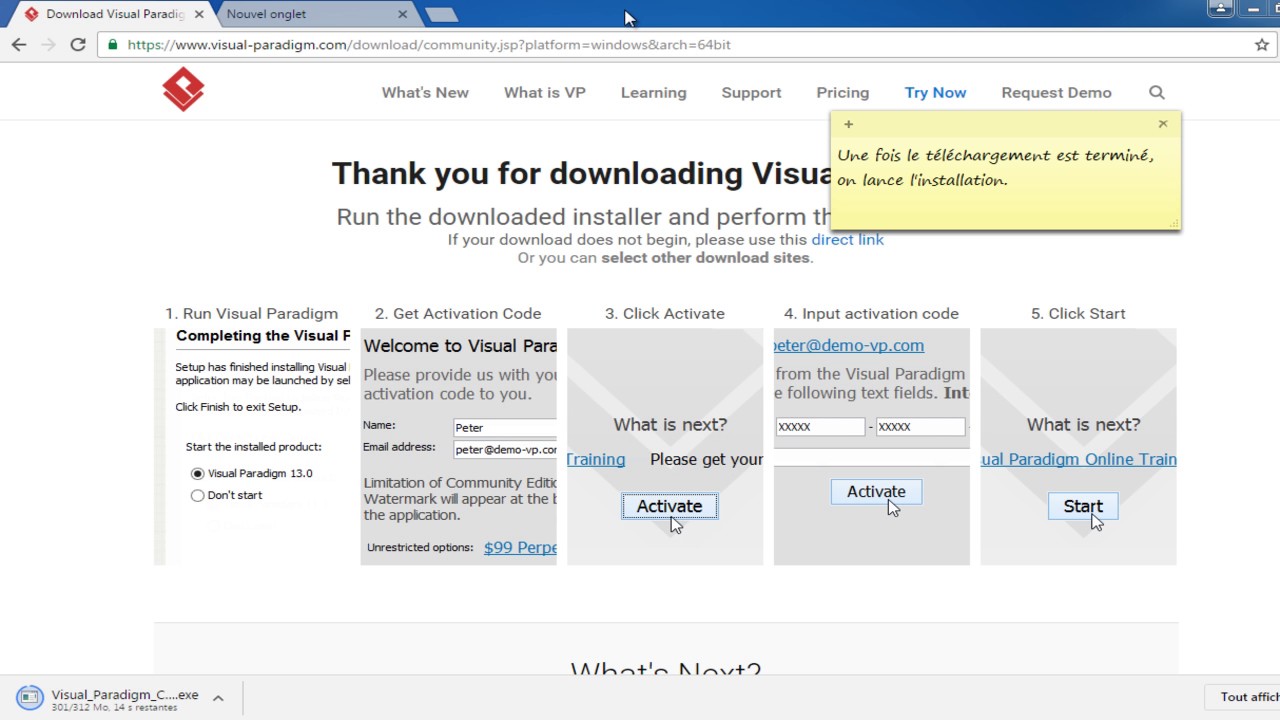Click the sticky note French text
This screenshot has height=720, width=1280.
pos(995,168)
